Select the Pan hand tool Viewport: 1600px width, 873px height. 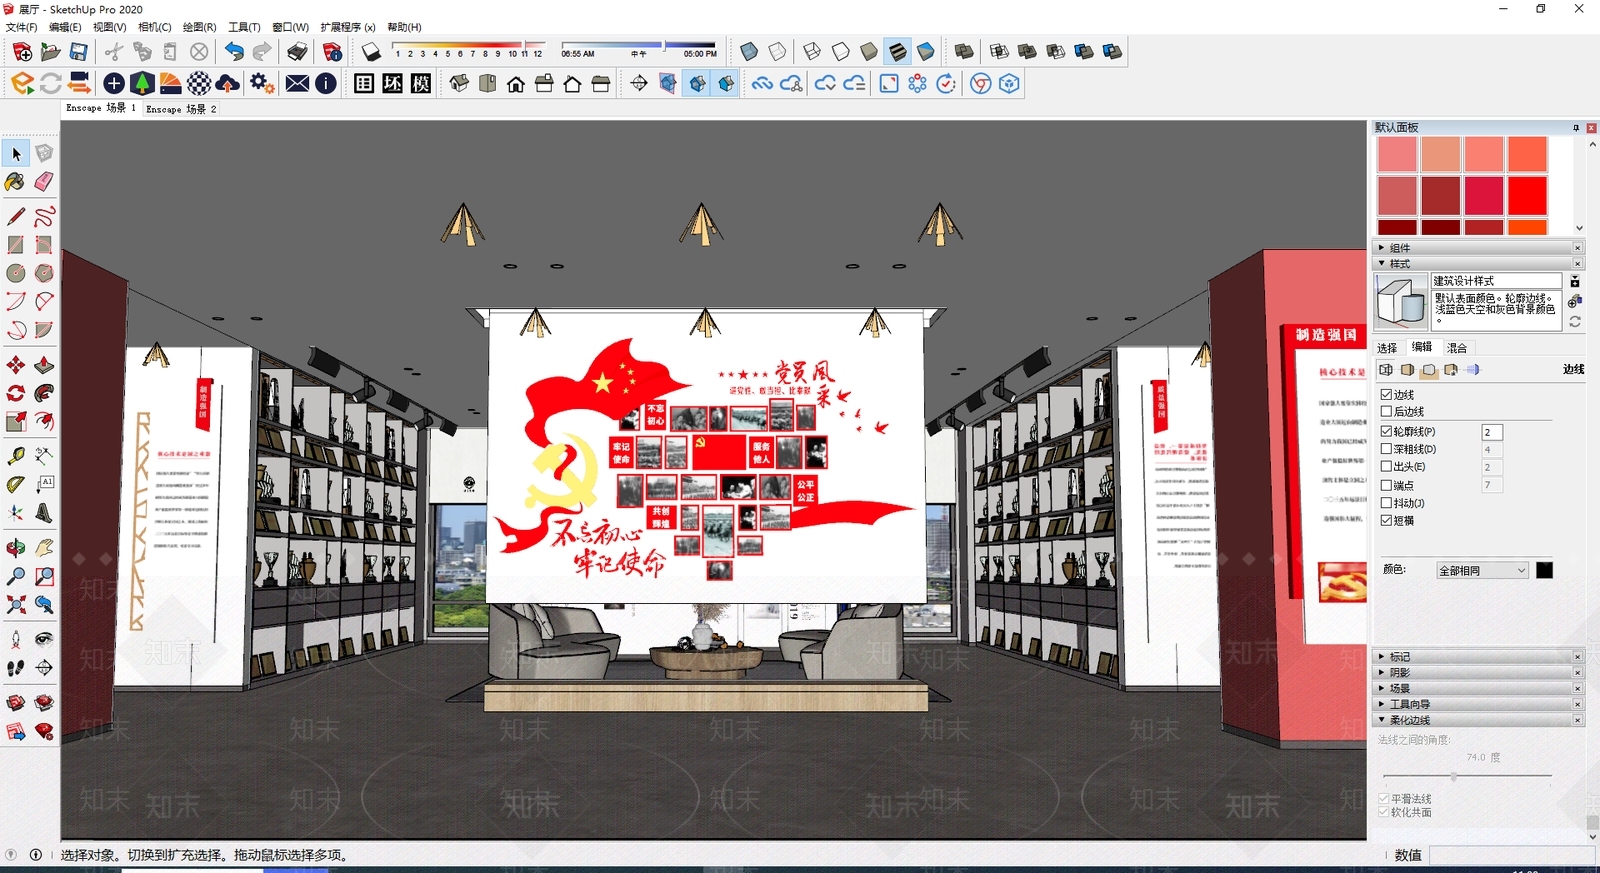44,548
